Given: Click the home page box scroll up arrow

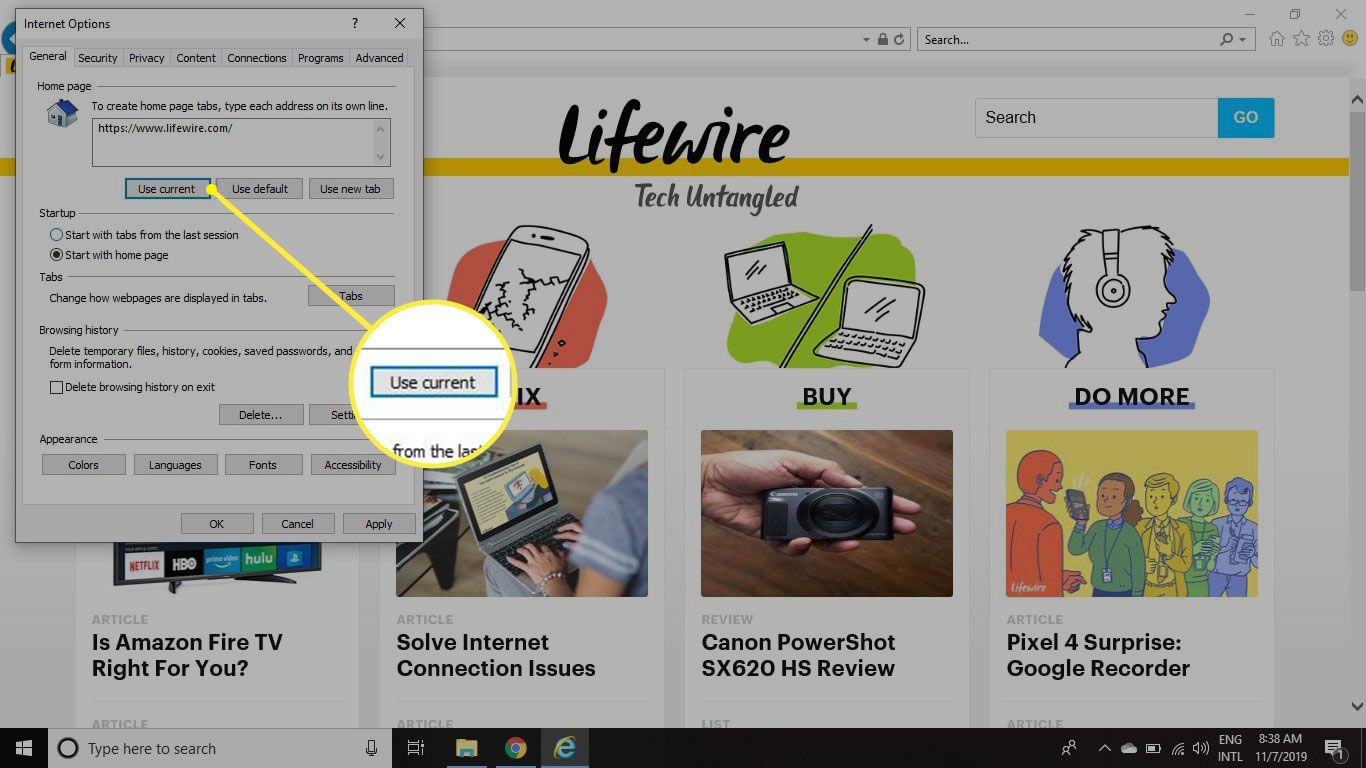Looking at the screenshot, I should coord(380,128).
